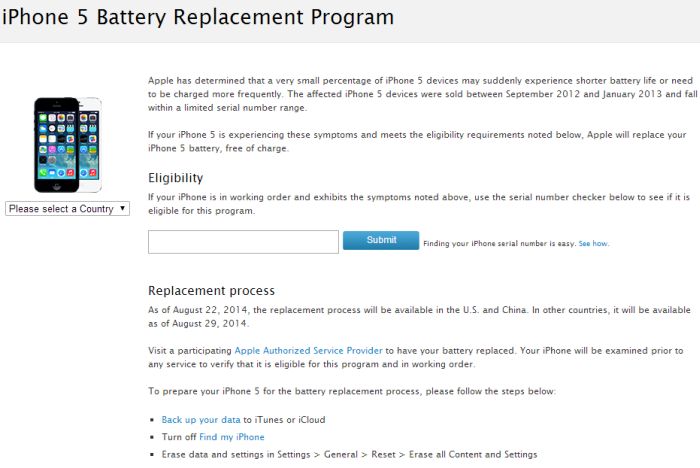Tap the red Music icon on the white iPhone

[x=93, y=172]
